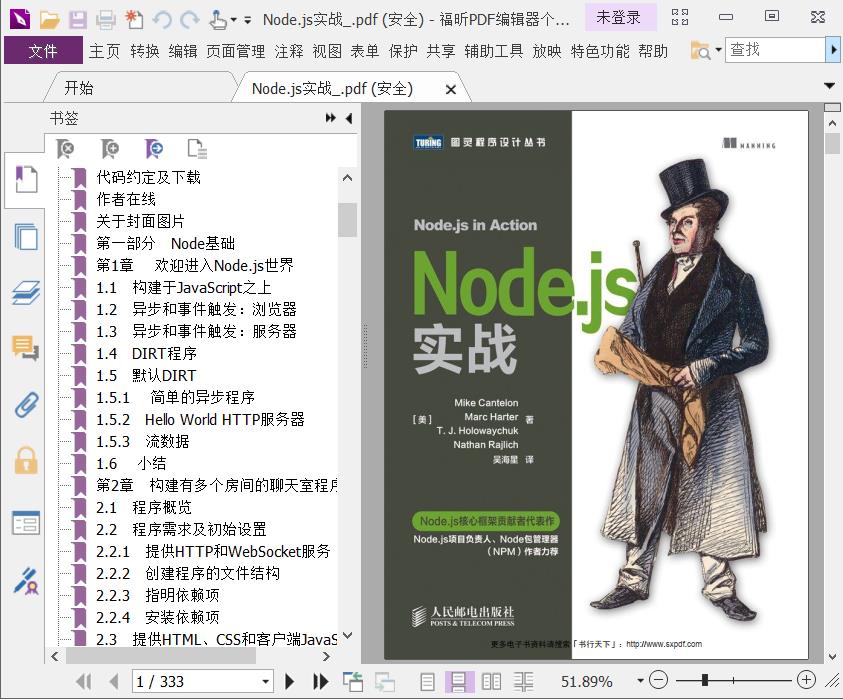Open the 保护 protect ribbon tab
The width and height of the screenshot is (843, 700).
pyautogui.click(x=403, y=51)
